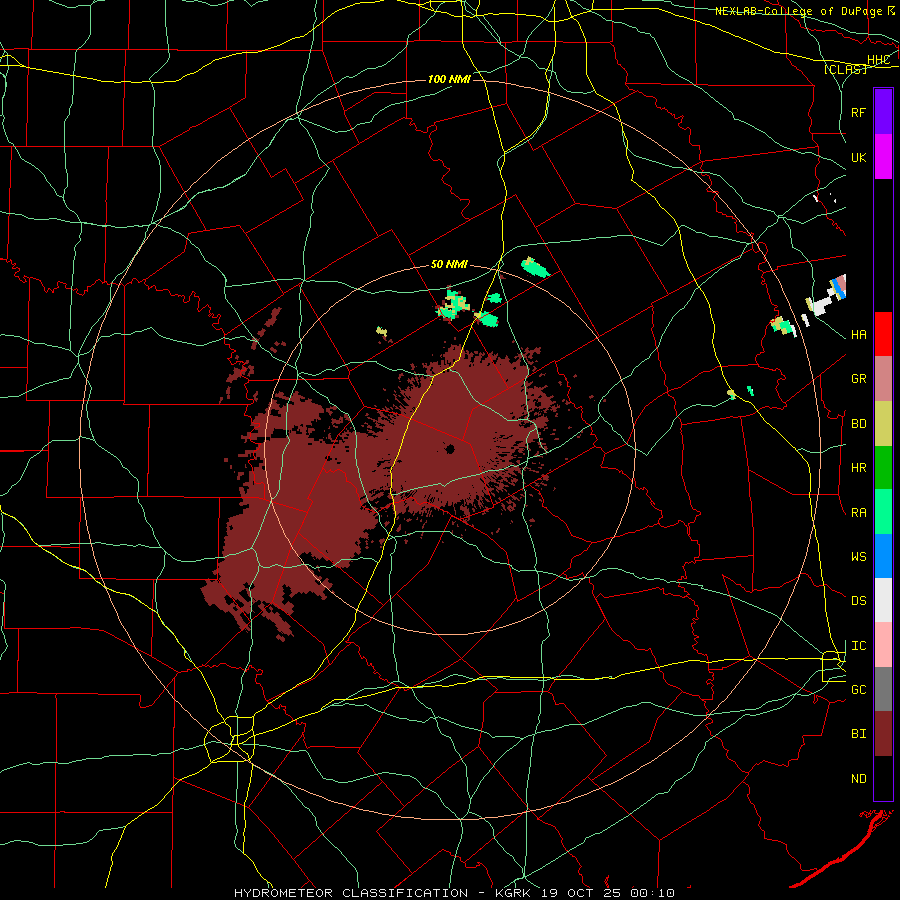This screenshot has height=900, width=900.
Task: Click the UK legend label
Action: point(858,157)
